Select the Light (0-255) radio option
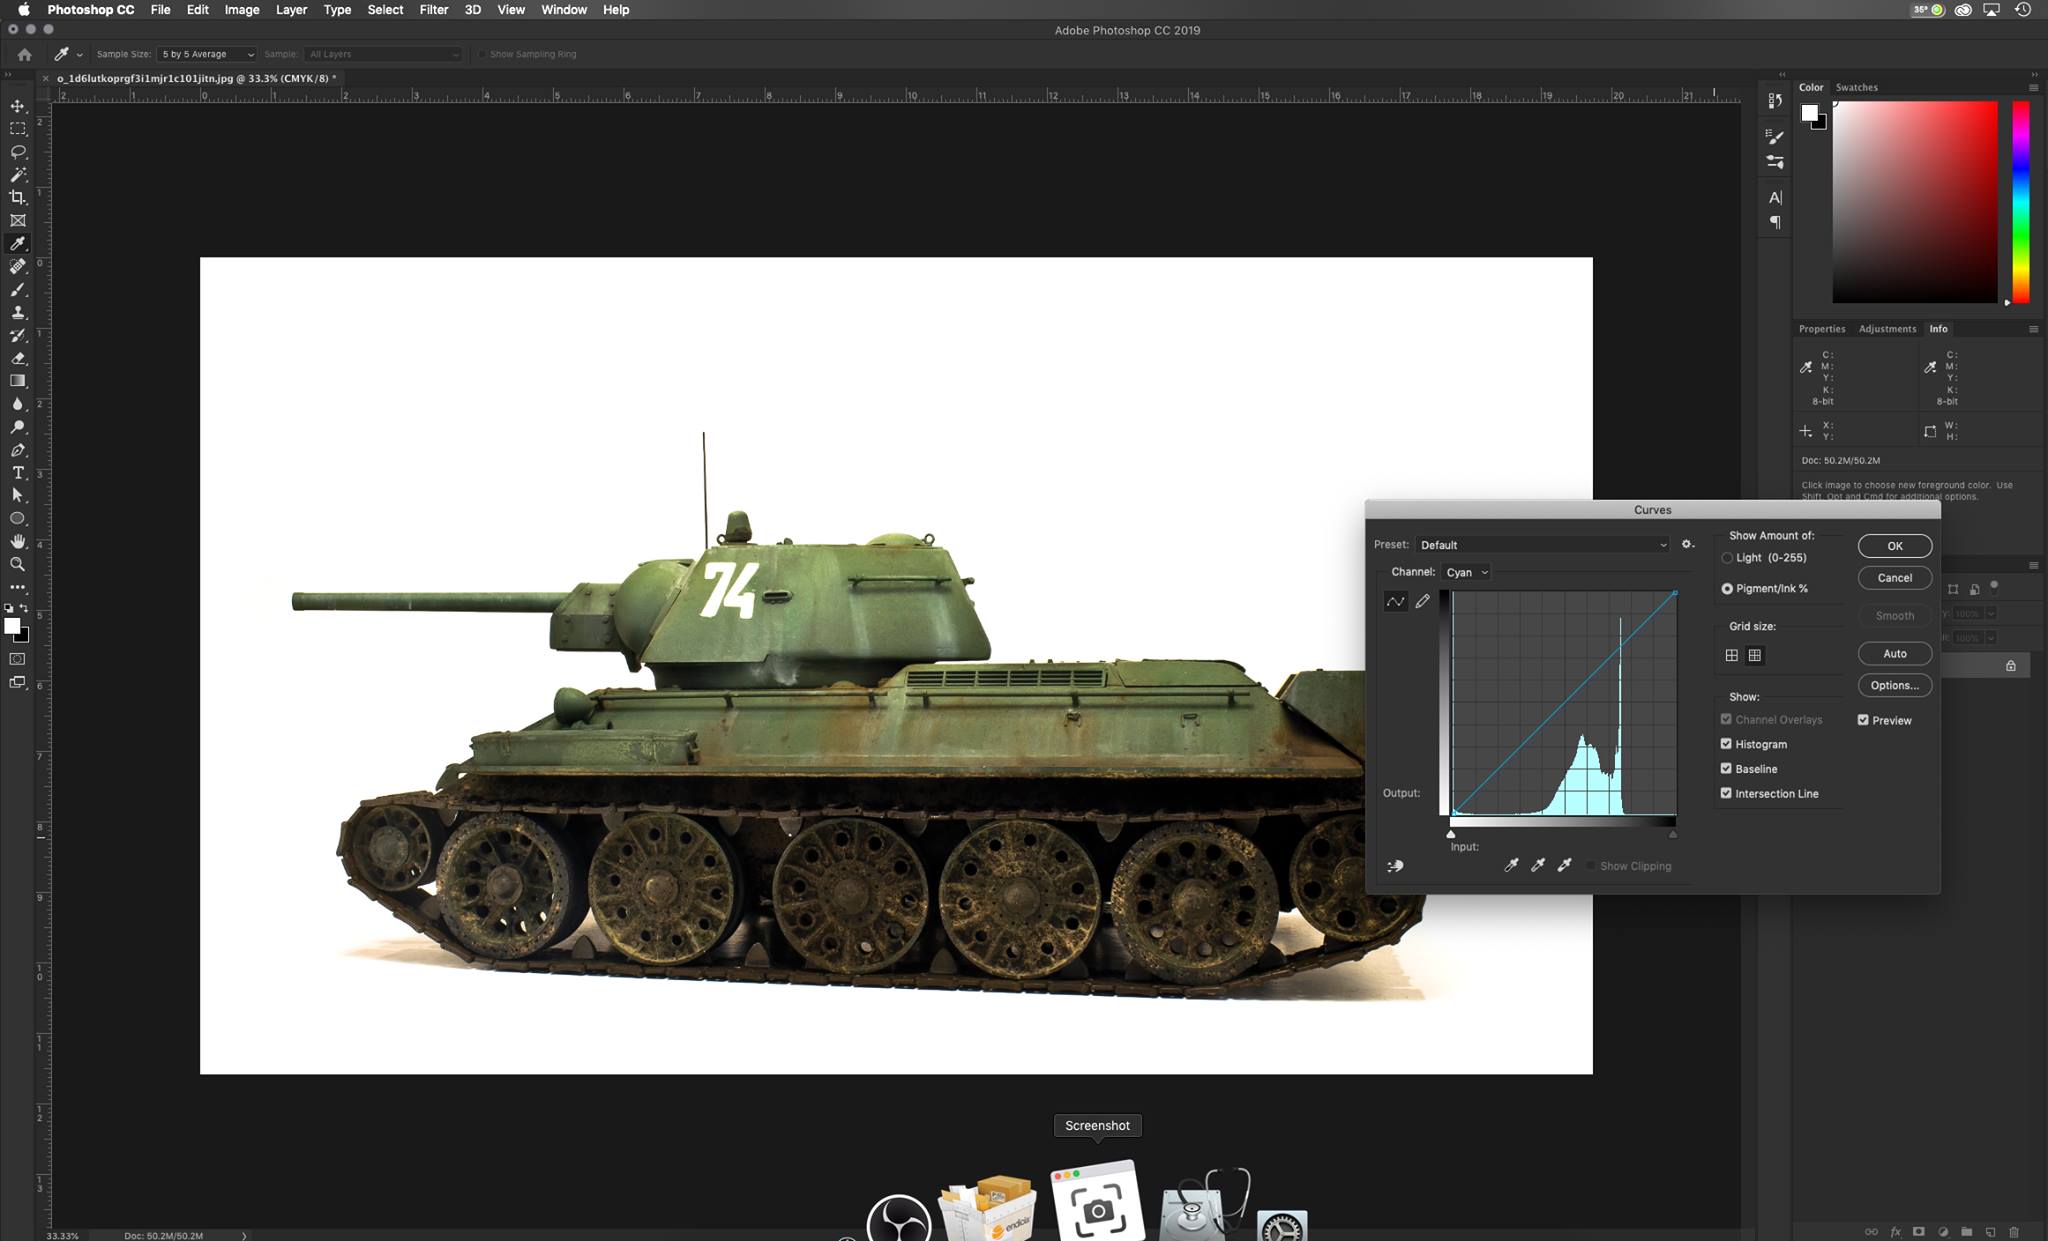The width and height of the screenshot is (2048, 1241). (x=1727, y=558)
